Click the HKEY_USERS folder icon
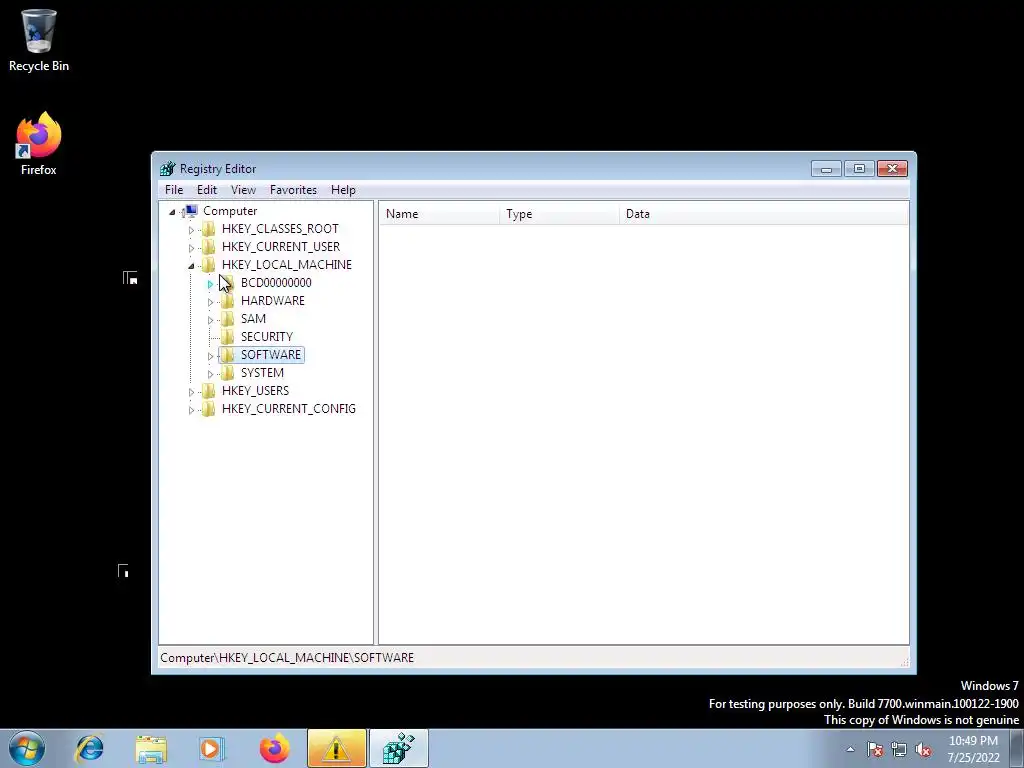1024x768 pixels. (209, 391)
